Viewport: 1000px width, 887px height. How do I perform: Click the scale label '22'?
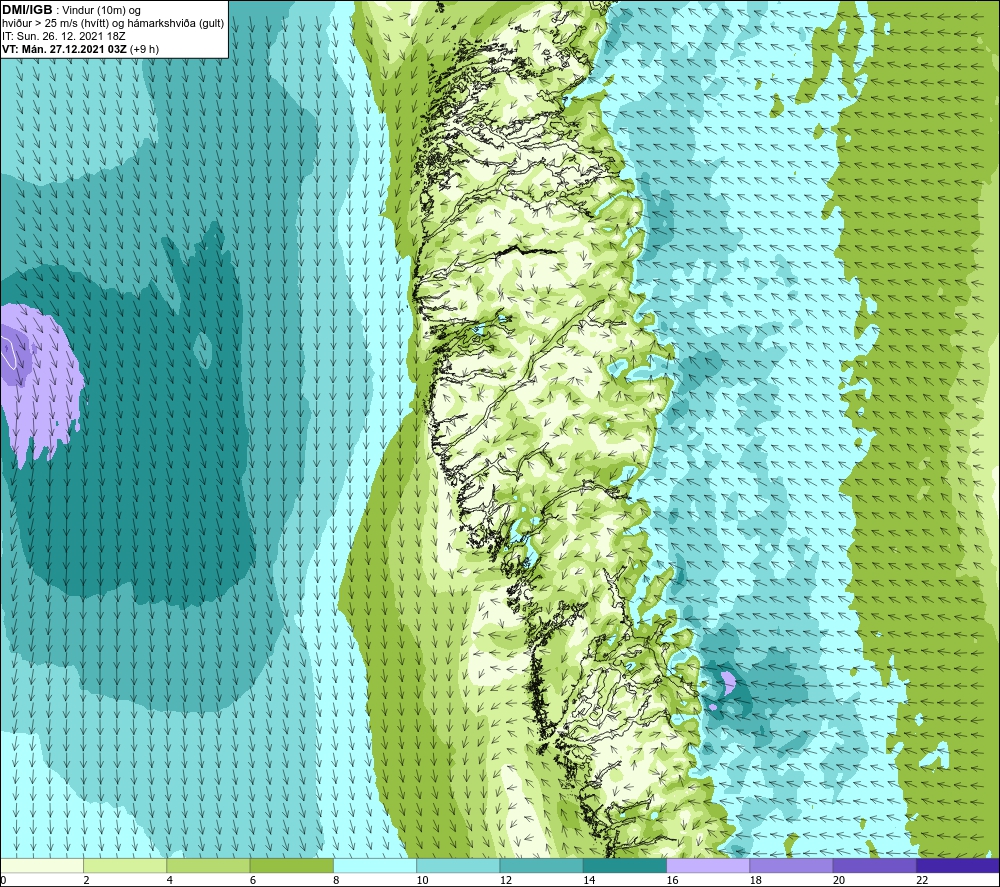[922, 880]
